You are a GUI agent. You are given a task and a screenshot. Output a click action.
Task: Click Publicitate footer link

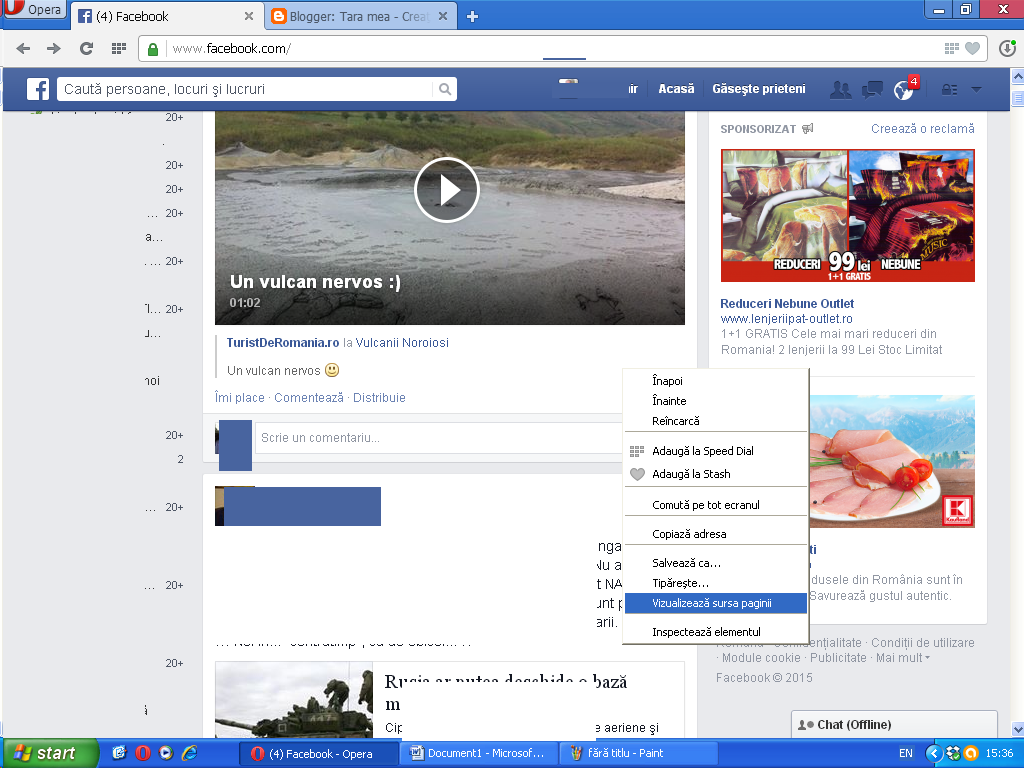coord(838,658)
